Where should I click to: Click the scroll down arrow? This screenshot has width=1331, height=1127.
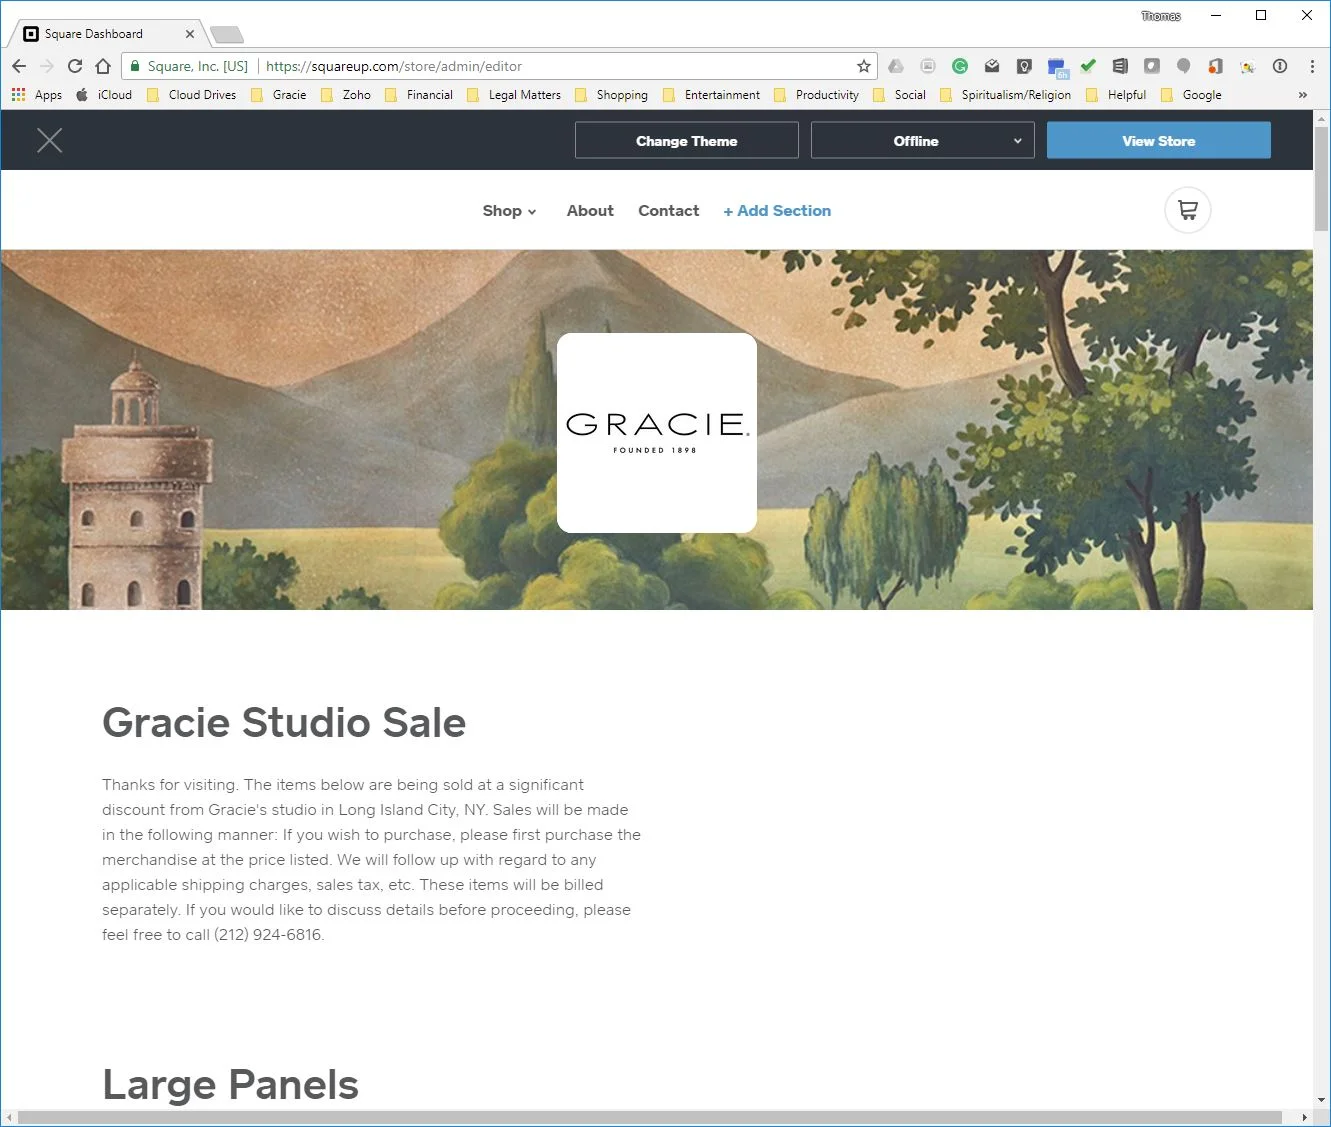(1321, 1101)
